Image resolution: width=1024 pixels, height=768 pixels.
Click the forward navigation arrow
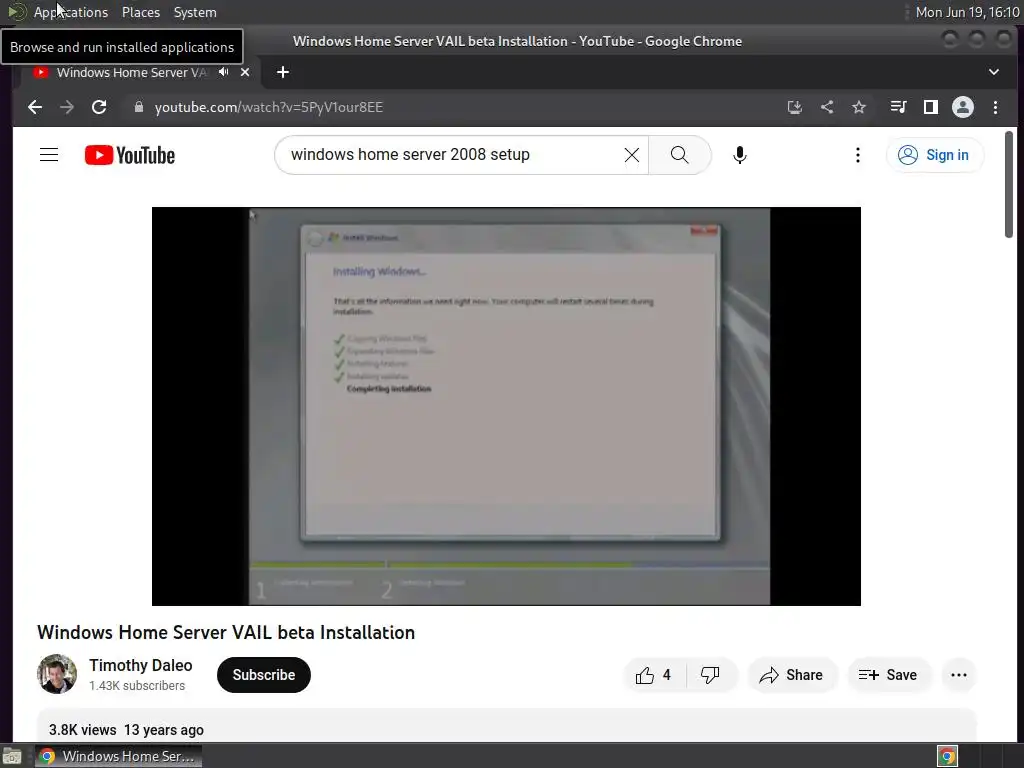coord(67,107)
